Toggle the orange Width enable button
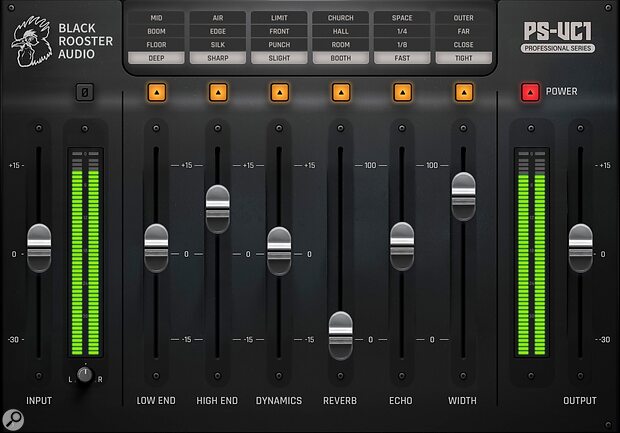 (464, 92)
